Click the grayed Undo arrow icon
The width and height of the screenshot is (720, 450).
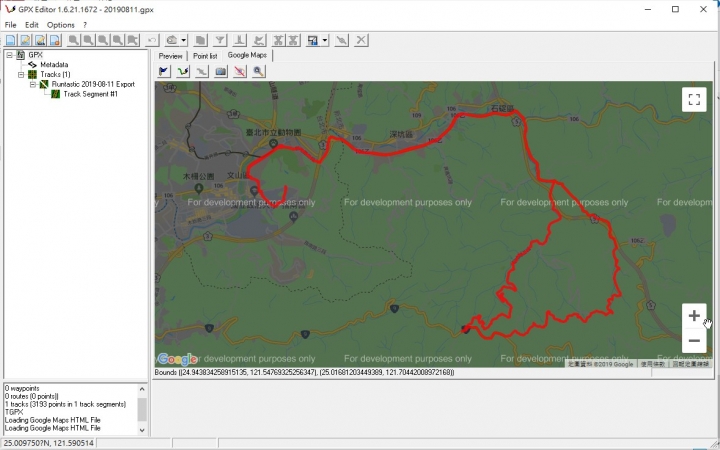tap(152, 40)
